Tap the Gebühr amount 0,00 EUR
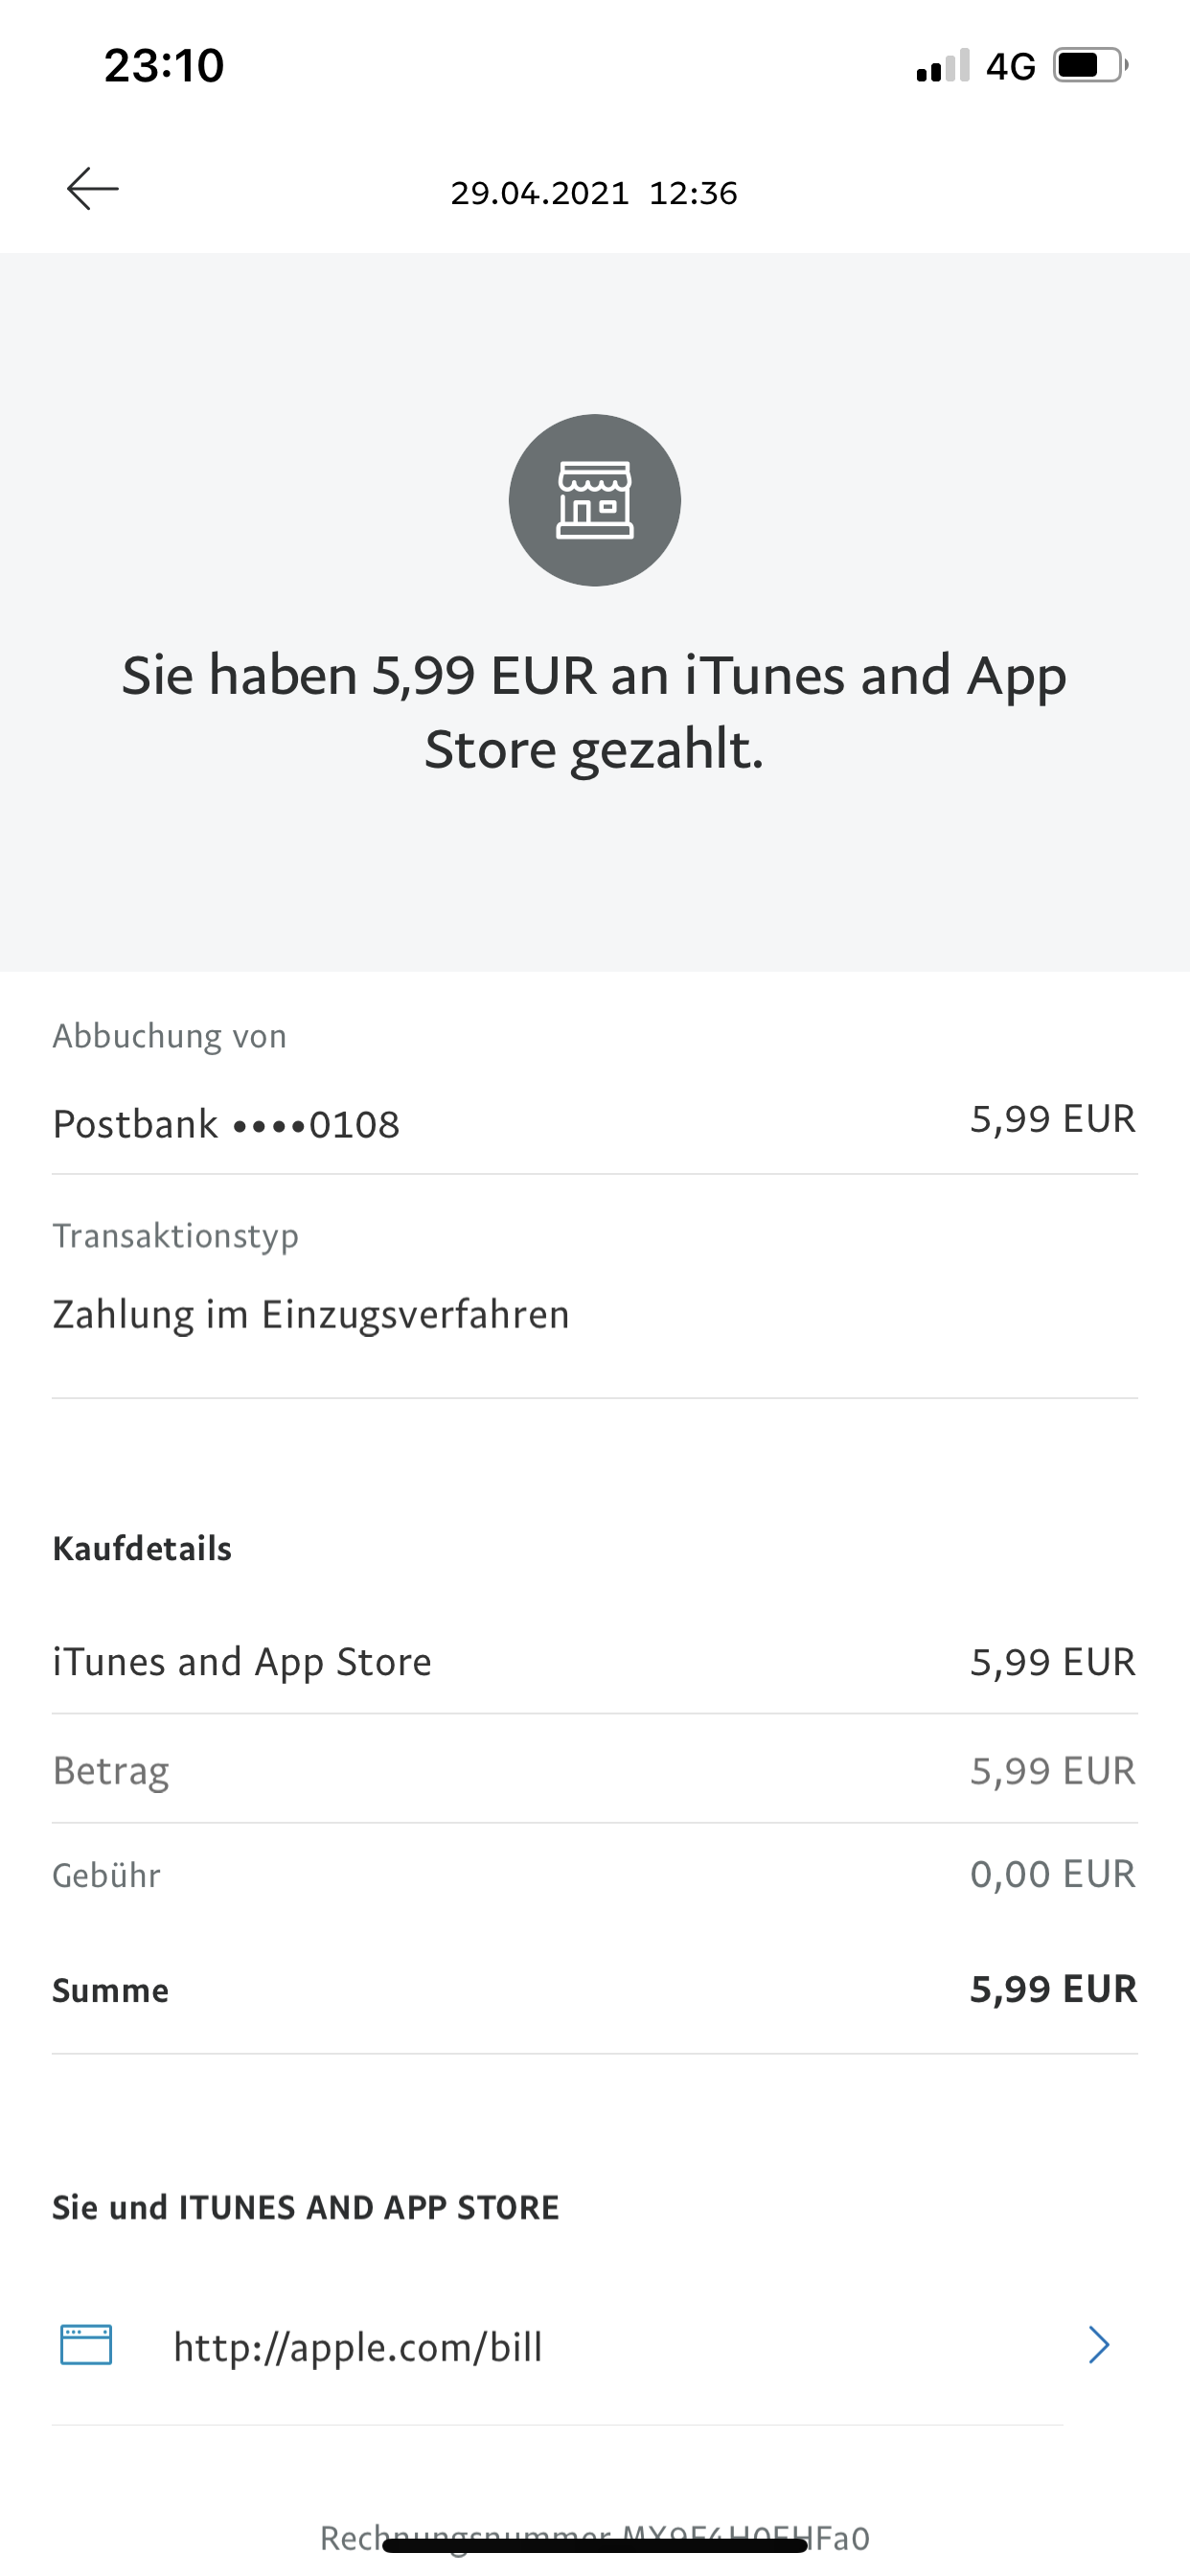 click(1052, 1874)
